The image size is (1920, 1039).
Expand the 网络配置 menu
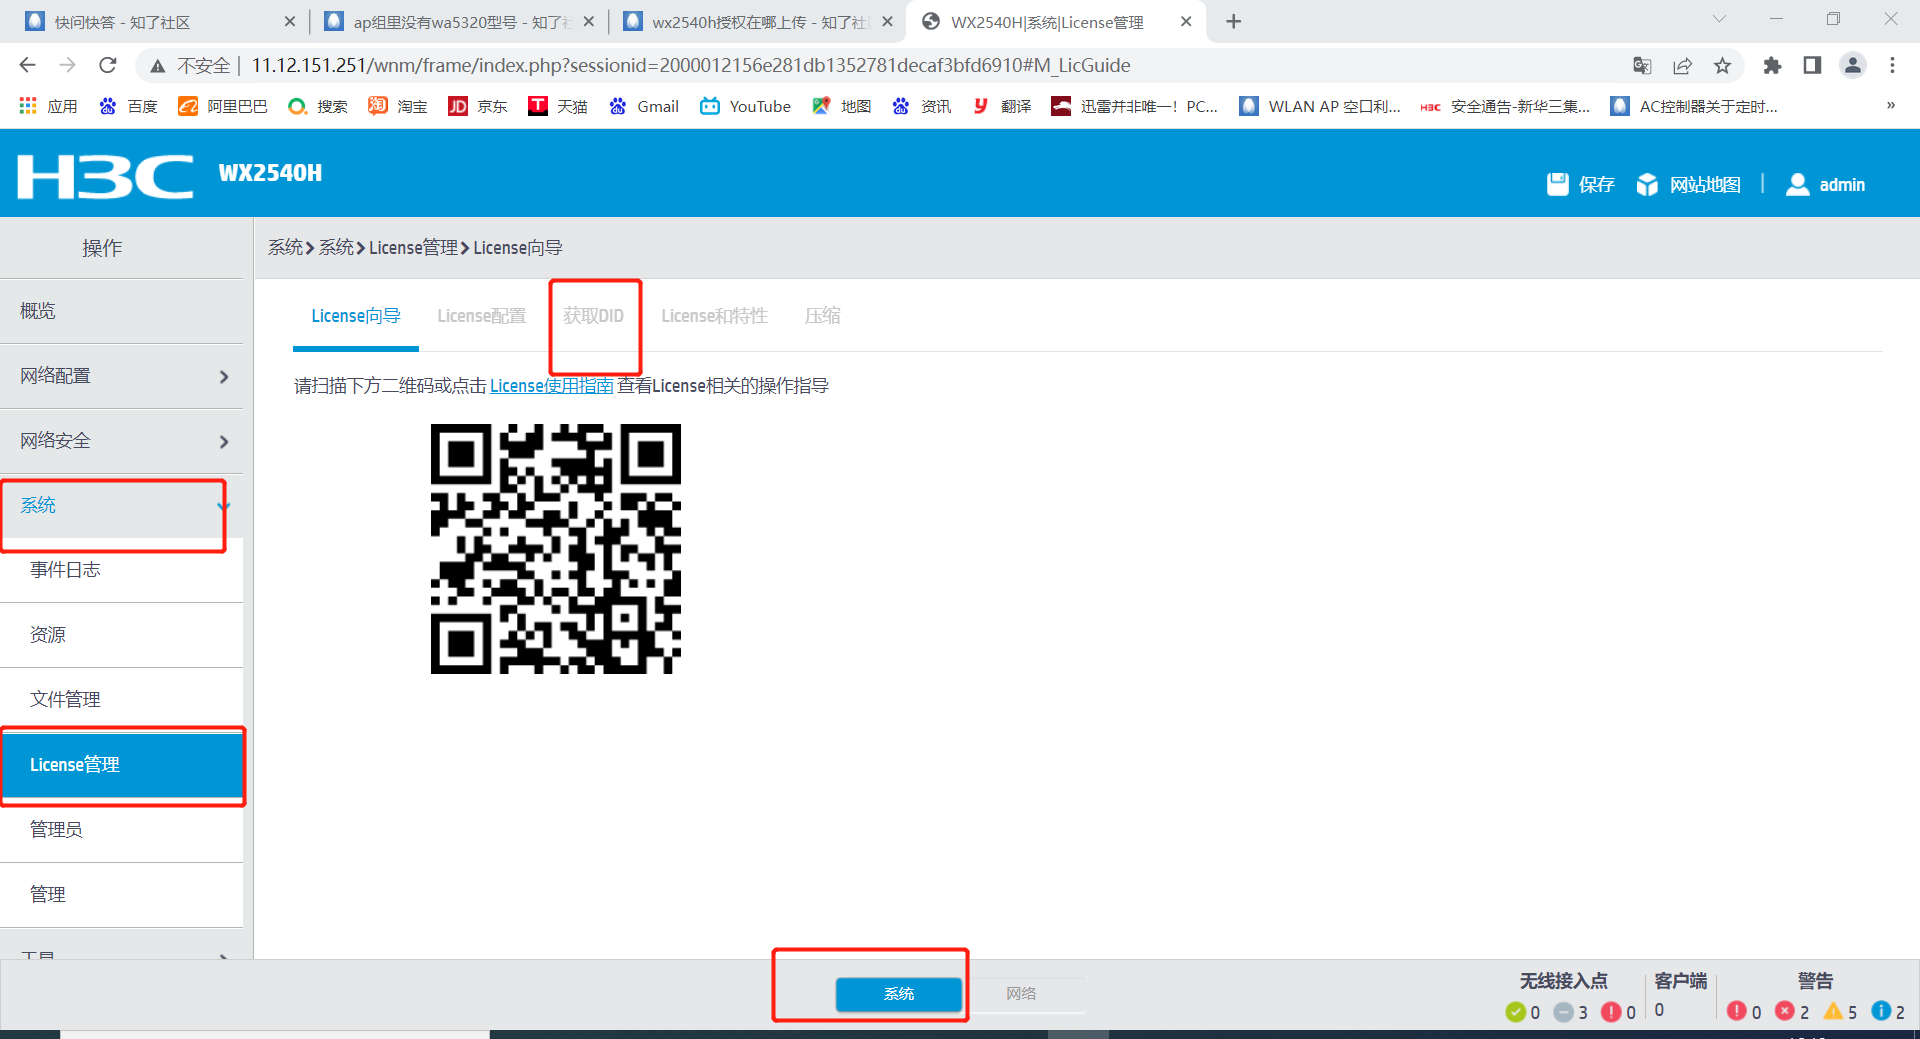click(121, 376)
